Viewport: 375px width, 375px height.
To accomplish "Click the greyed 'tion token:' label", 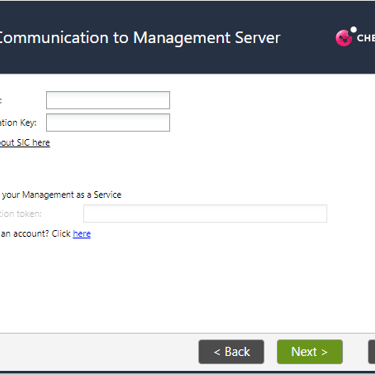I will tap(21, 214).
